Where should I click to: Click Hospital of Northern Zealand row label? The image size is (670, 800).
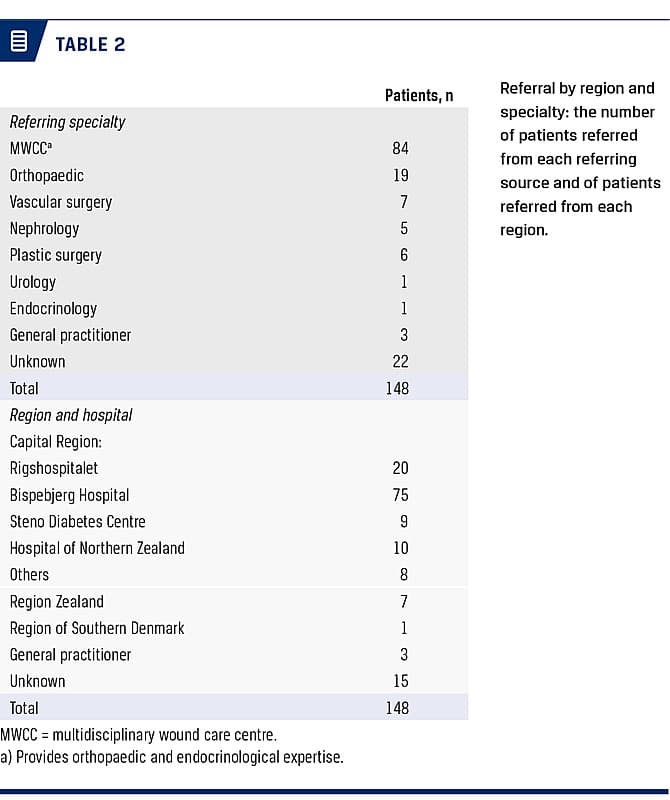(x=97, y=548)
